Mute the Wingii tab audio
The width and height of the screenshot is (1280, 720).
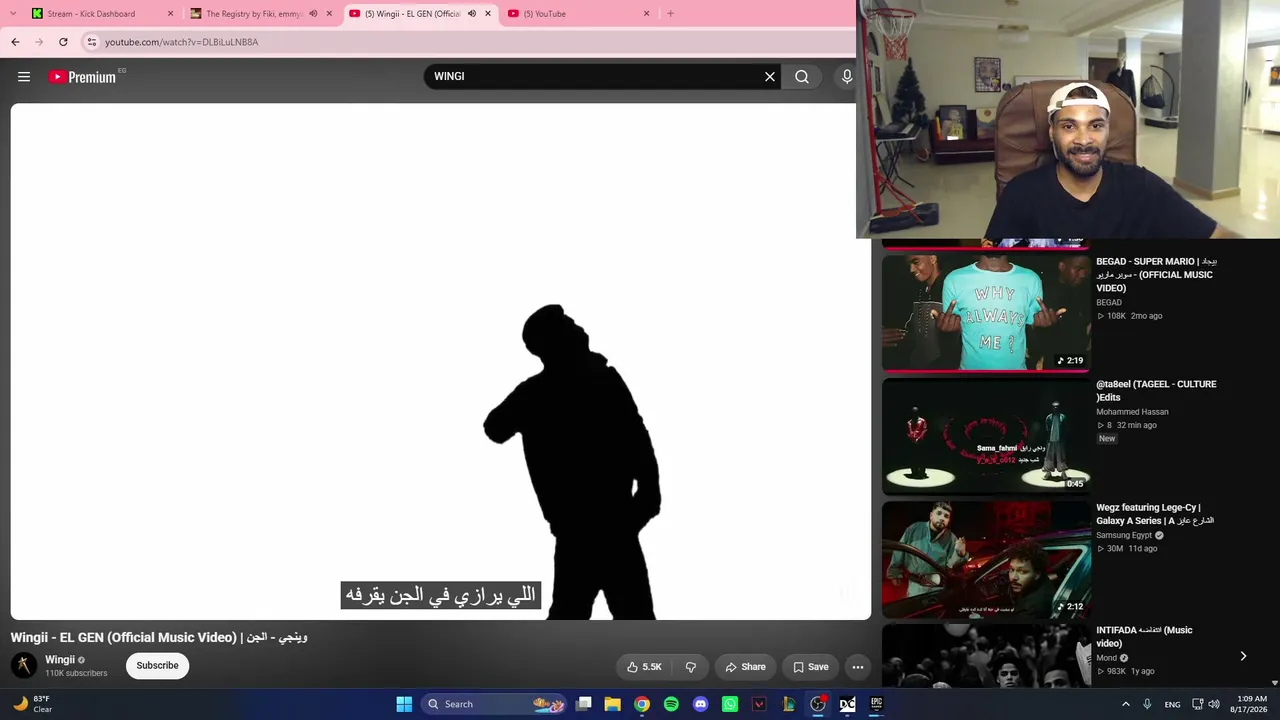click(x=472, y=14)
